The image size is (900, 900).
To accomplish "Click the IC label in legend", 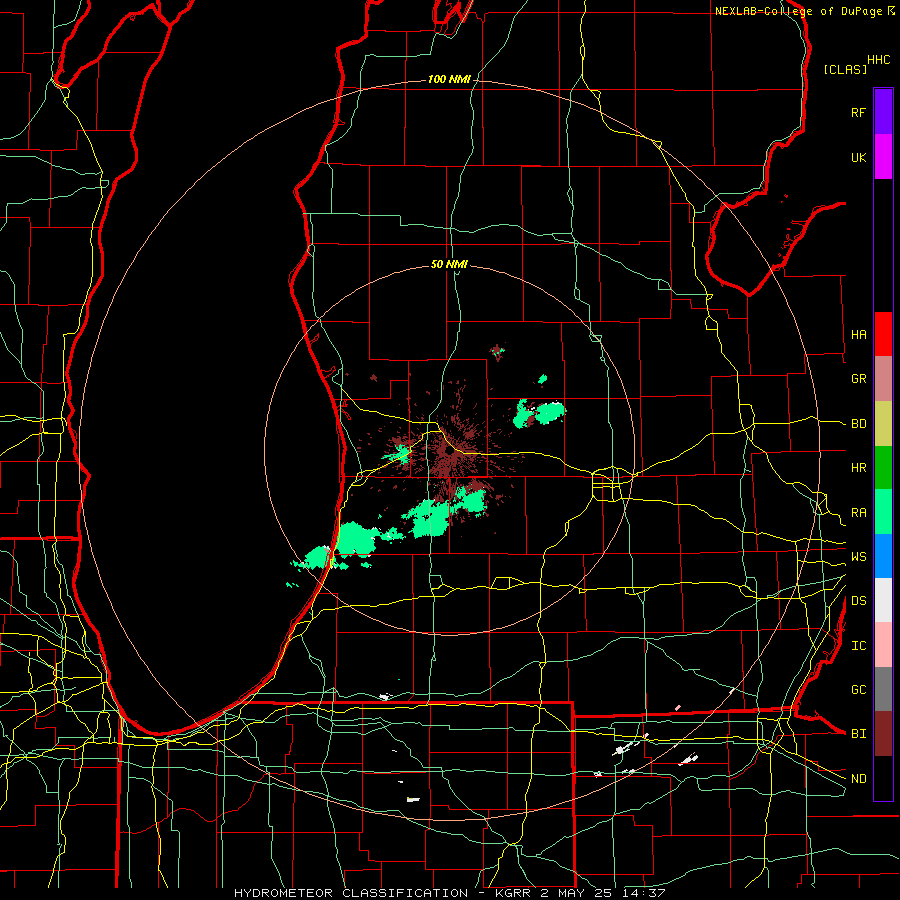I will 858,646.
